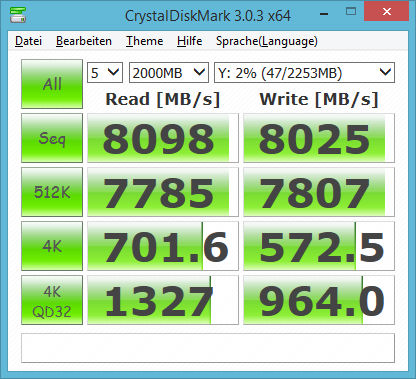Start the 4K benchmark test

(52, 246)
